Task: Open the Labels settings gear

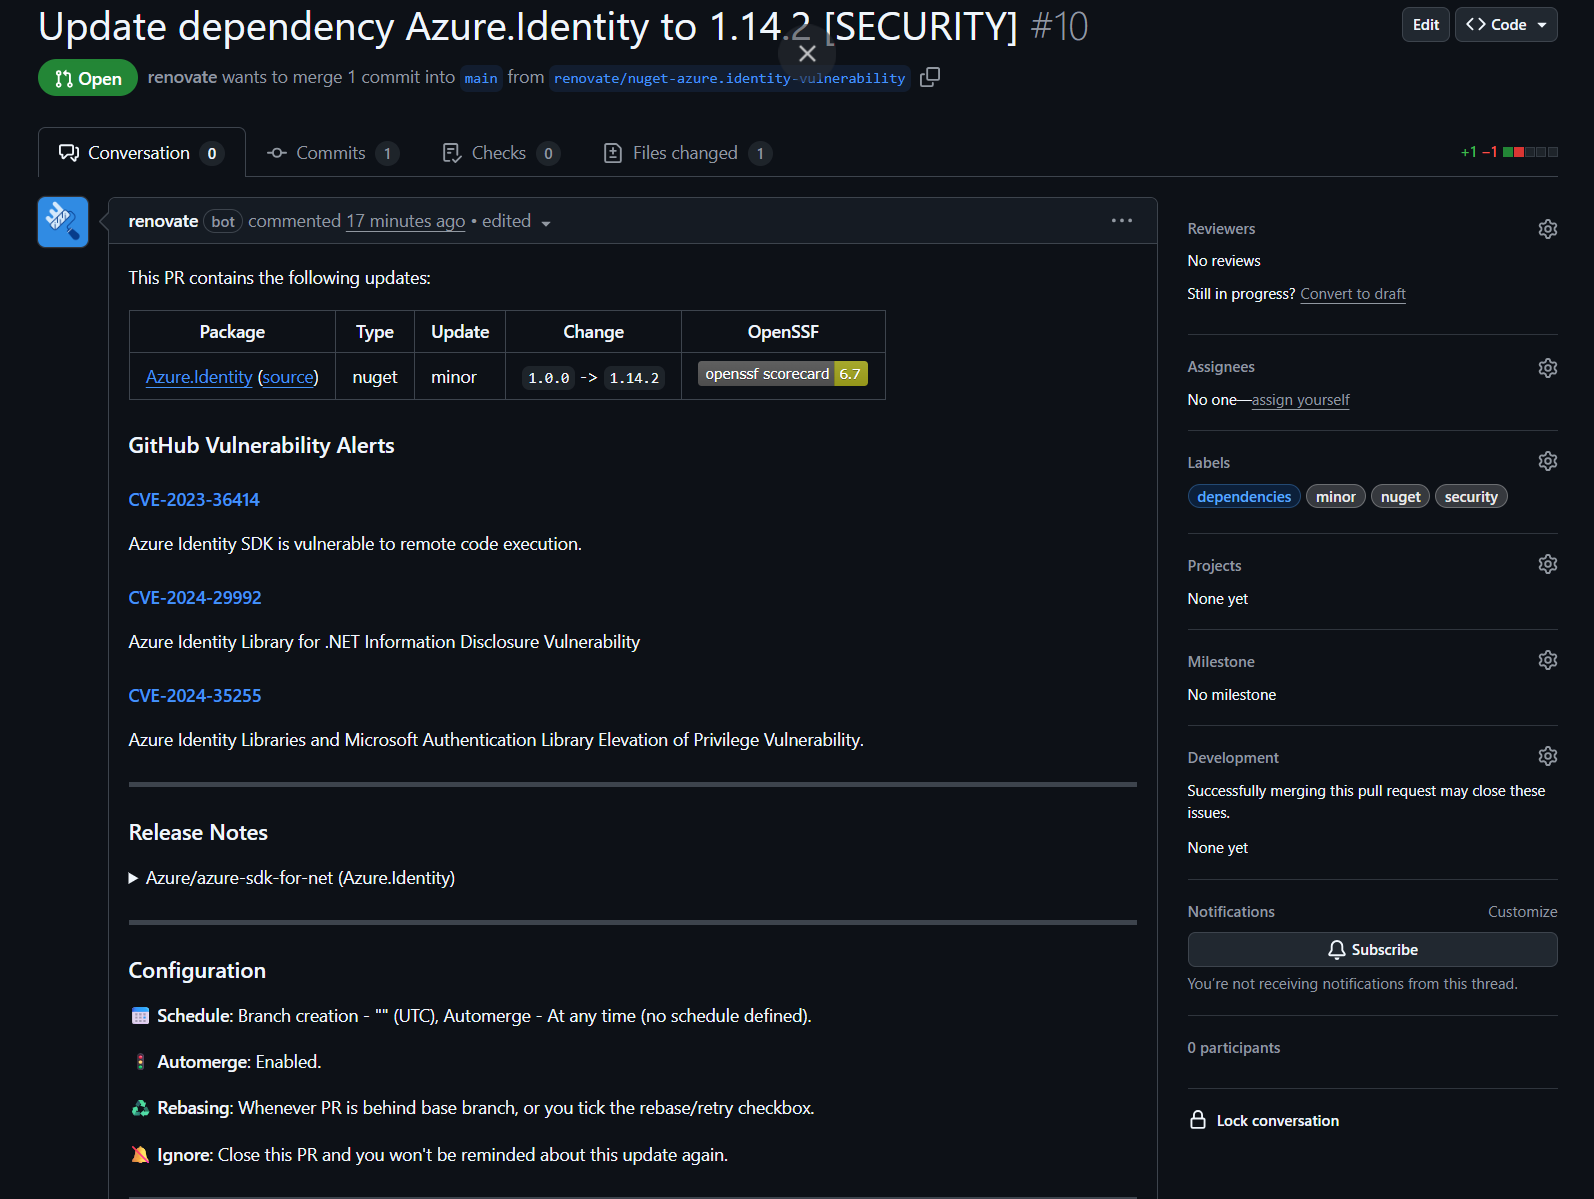Action: [x=1547, y=461]
